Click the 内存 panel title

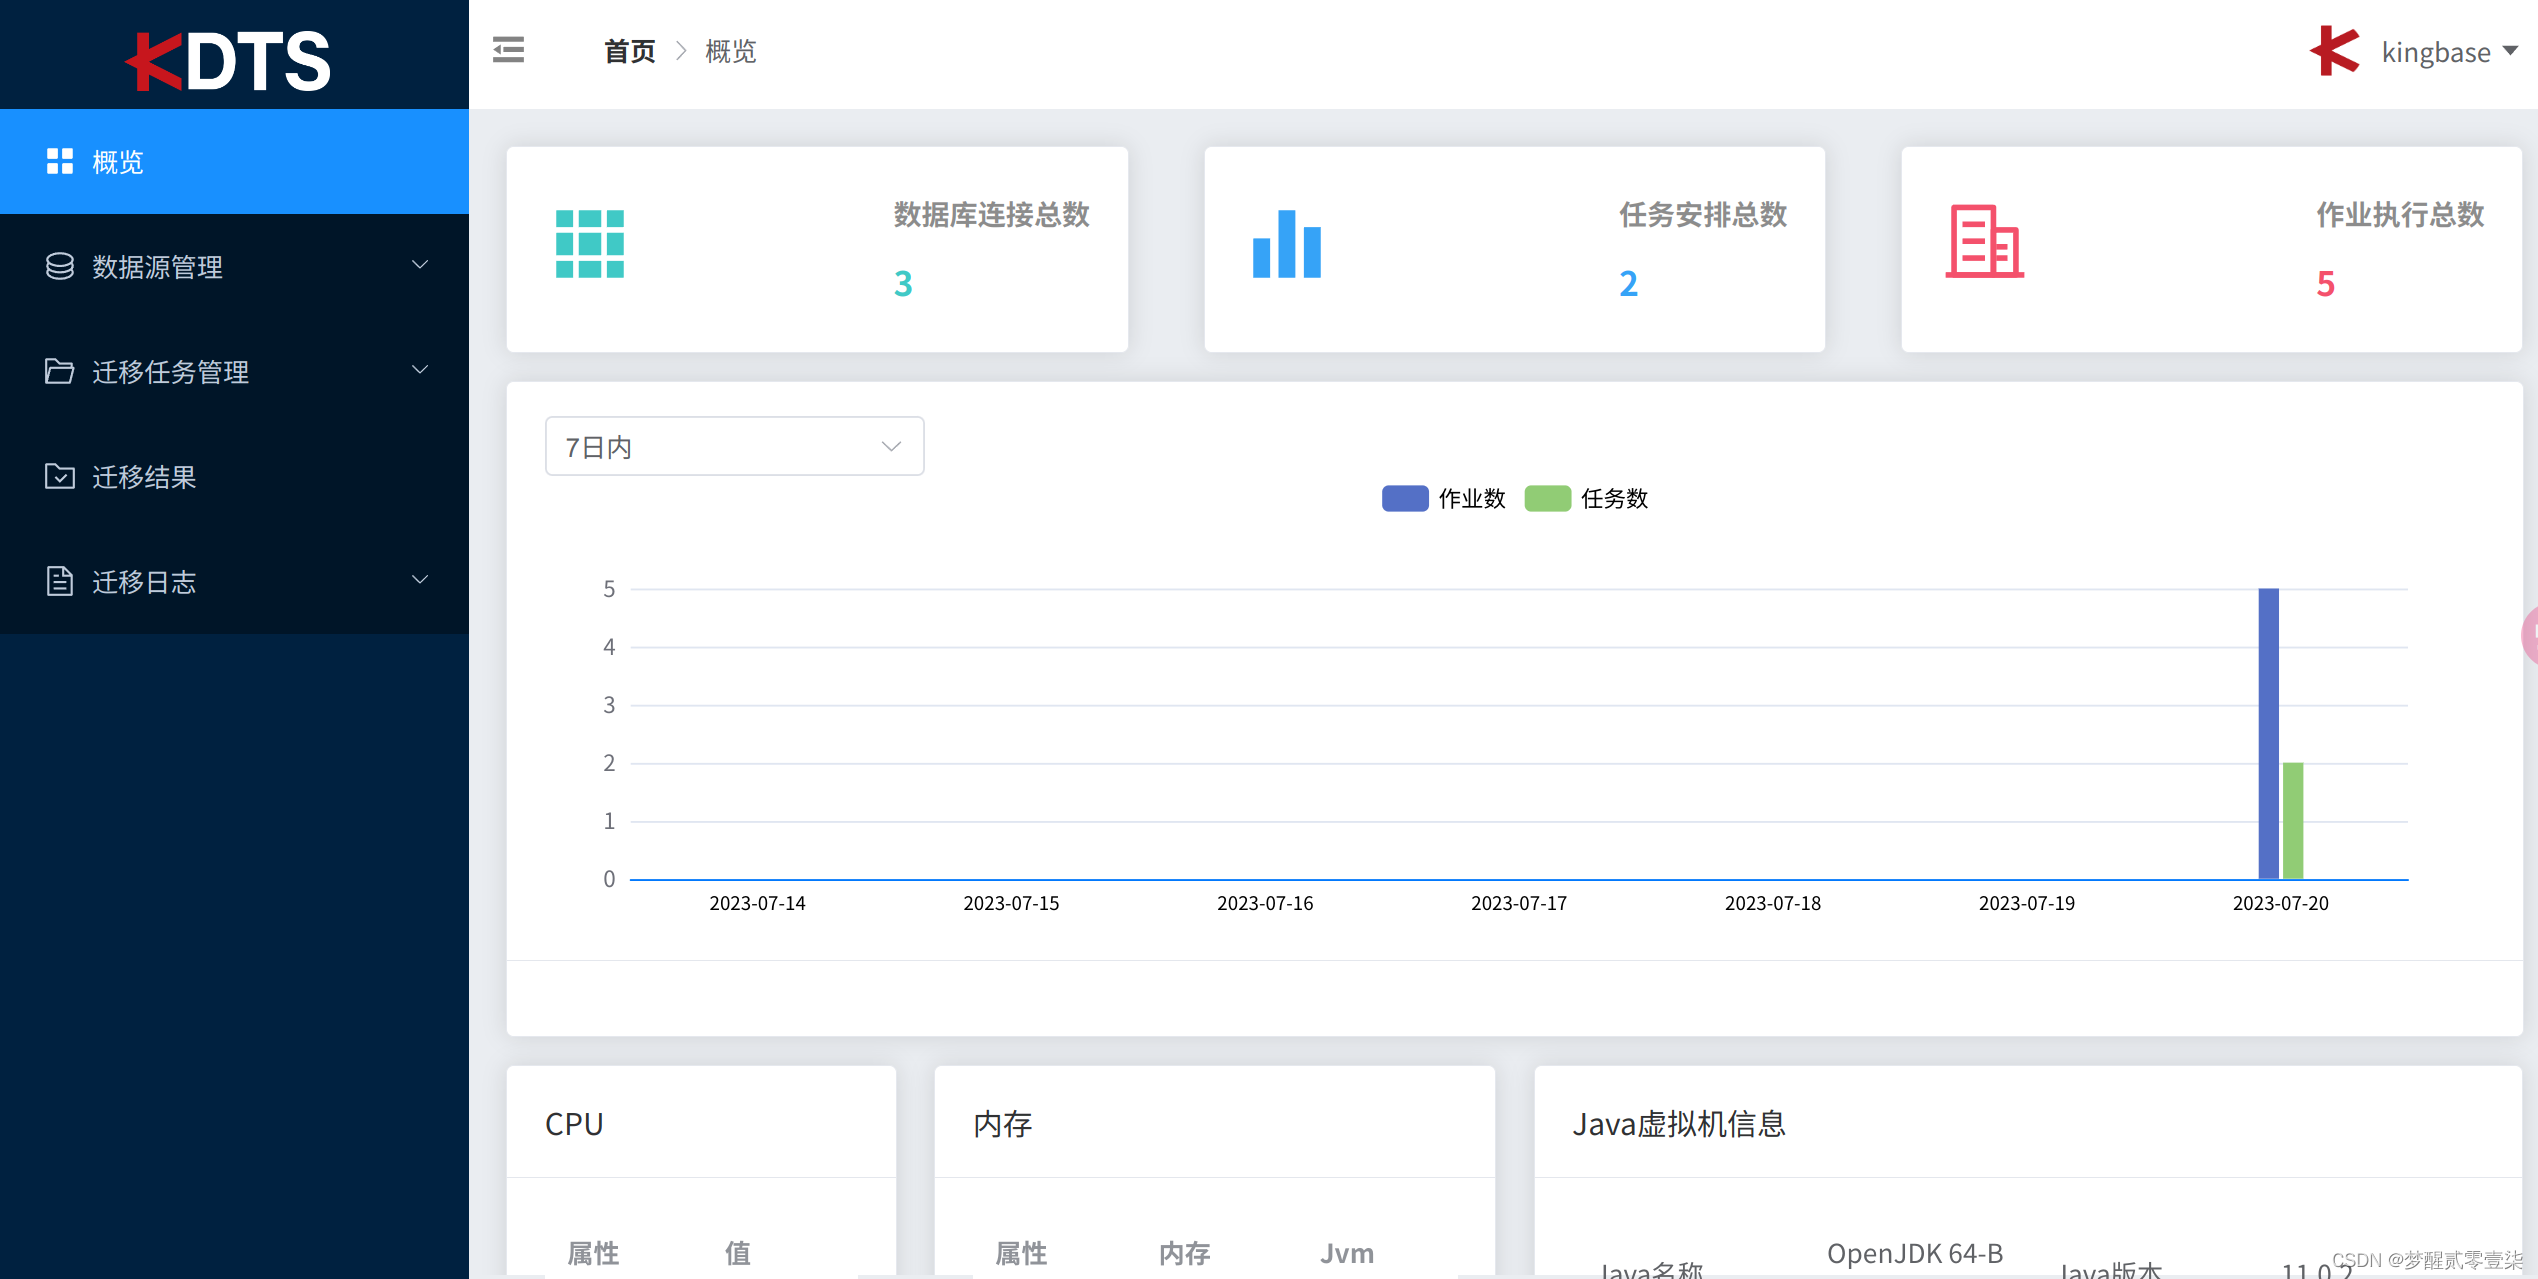[1003, 1124]
